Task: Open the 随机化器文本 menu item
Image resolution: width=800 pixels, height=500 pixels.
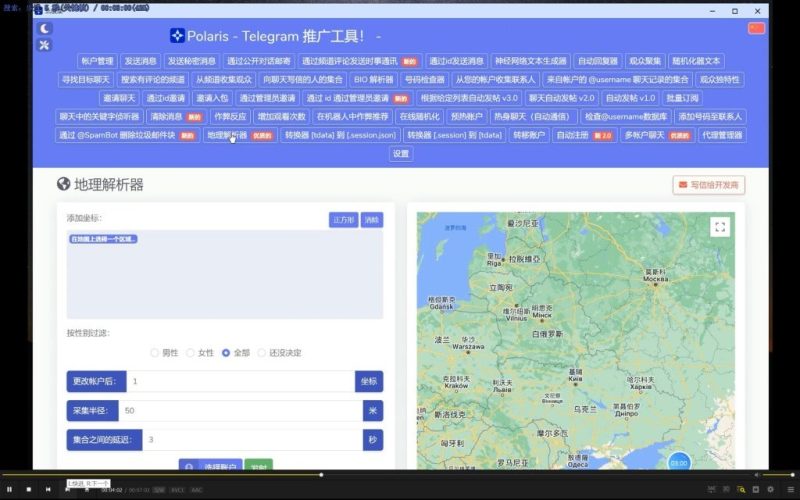Action: [x=696, y=61]
